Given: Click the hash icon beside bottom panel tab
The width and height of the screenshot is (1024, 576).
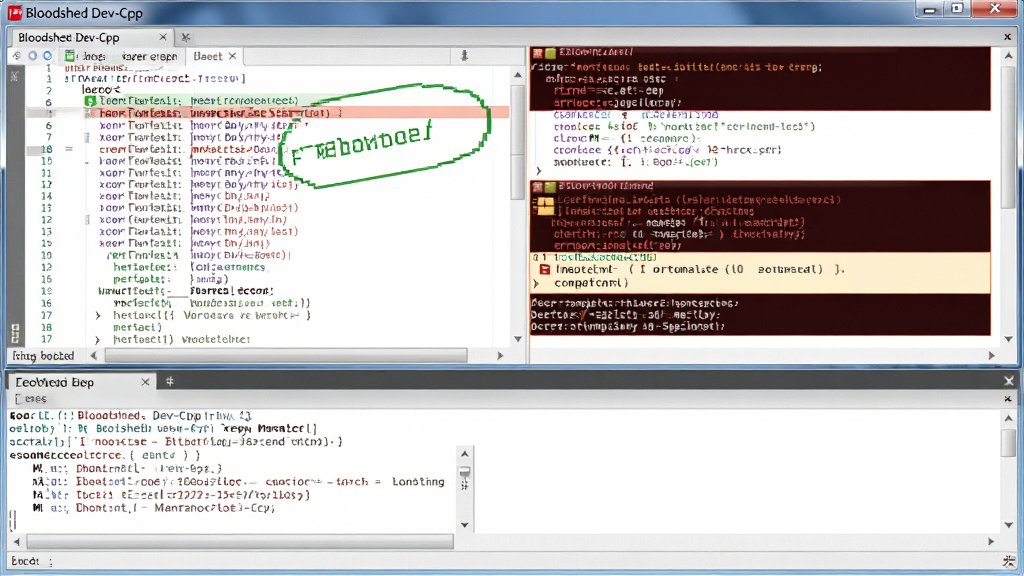Looking at the screenshot, I should 170,381.
